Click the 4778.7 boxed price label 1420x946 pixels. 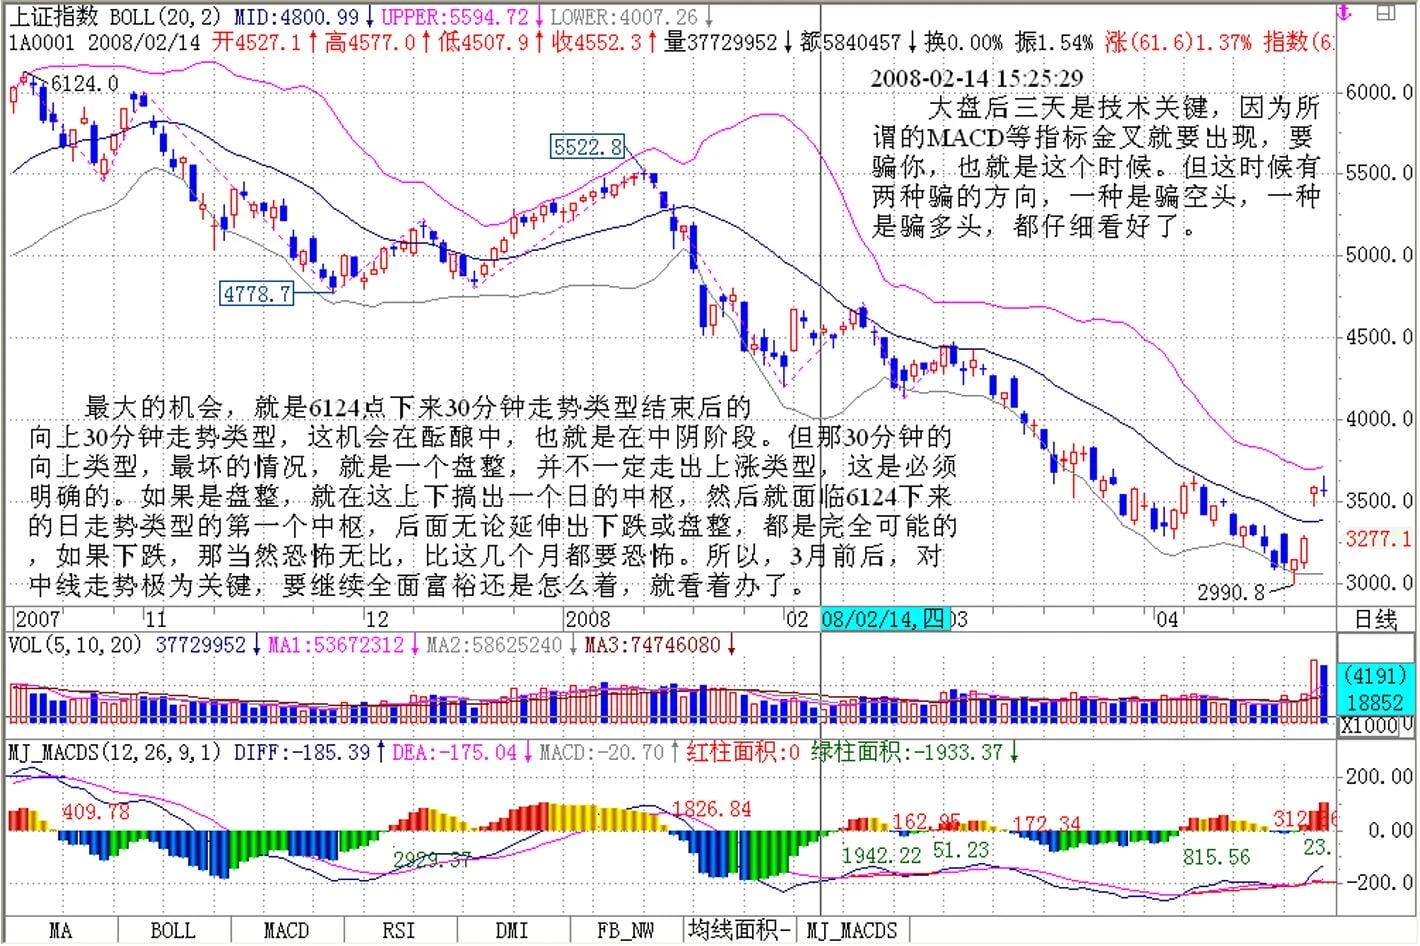(258, 294)
